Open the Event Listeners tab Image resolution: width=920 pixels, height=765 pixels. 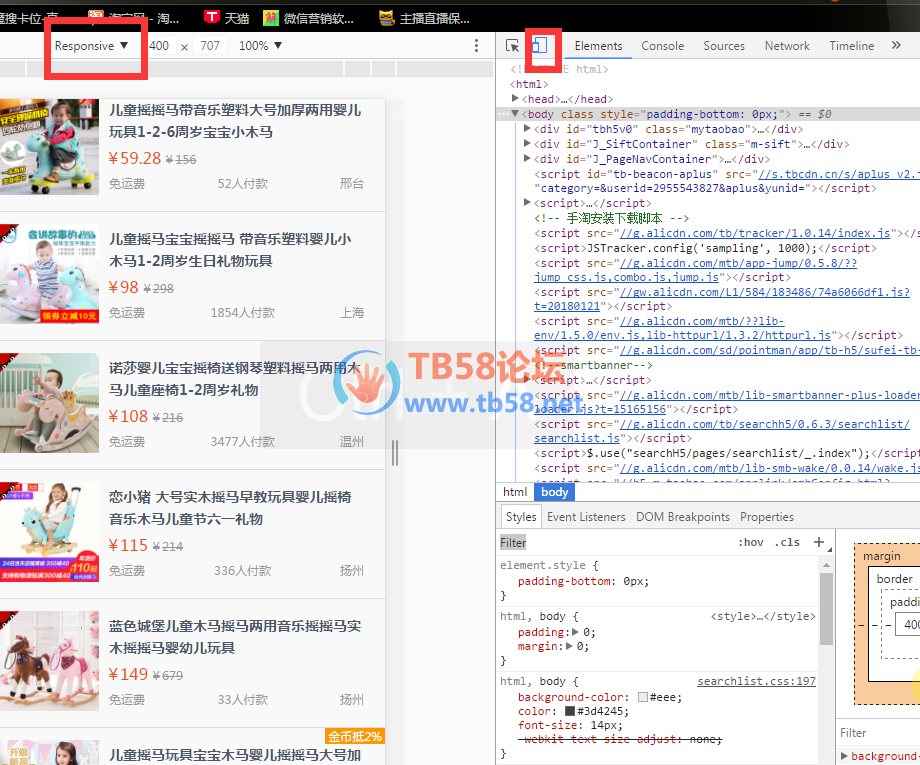coord(586,517)
